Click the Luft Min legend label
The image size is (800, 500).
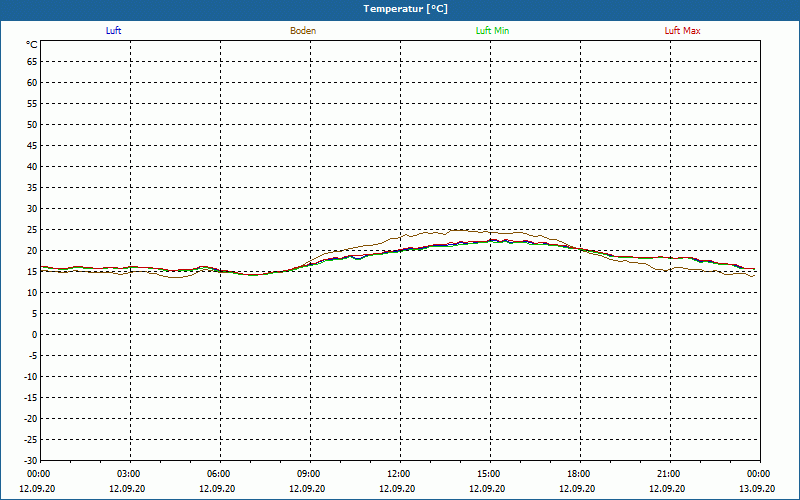(492, 31)
